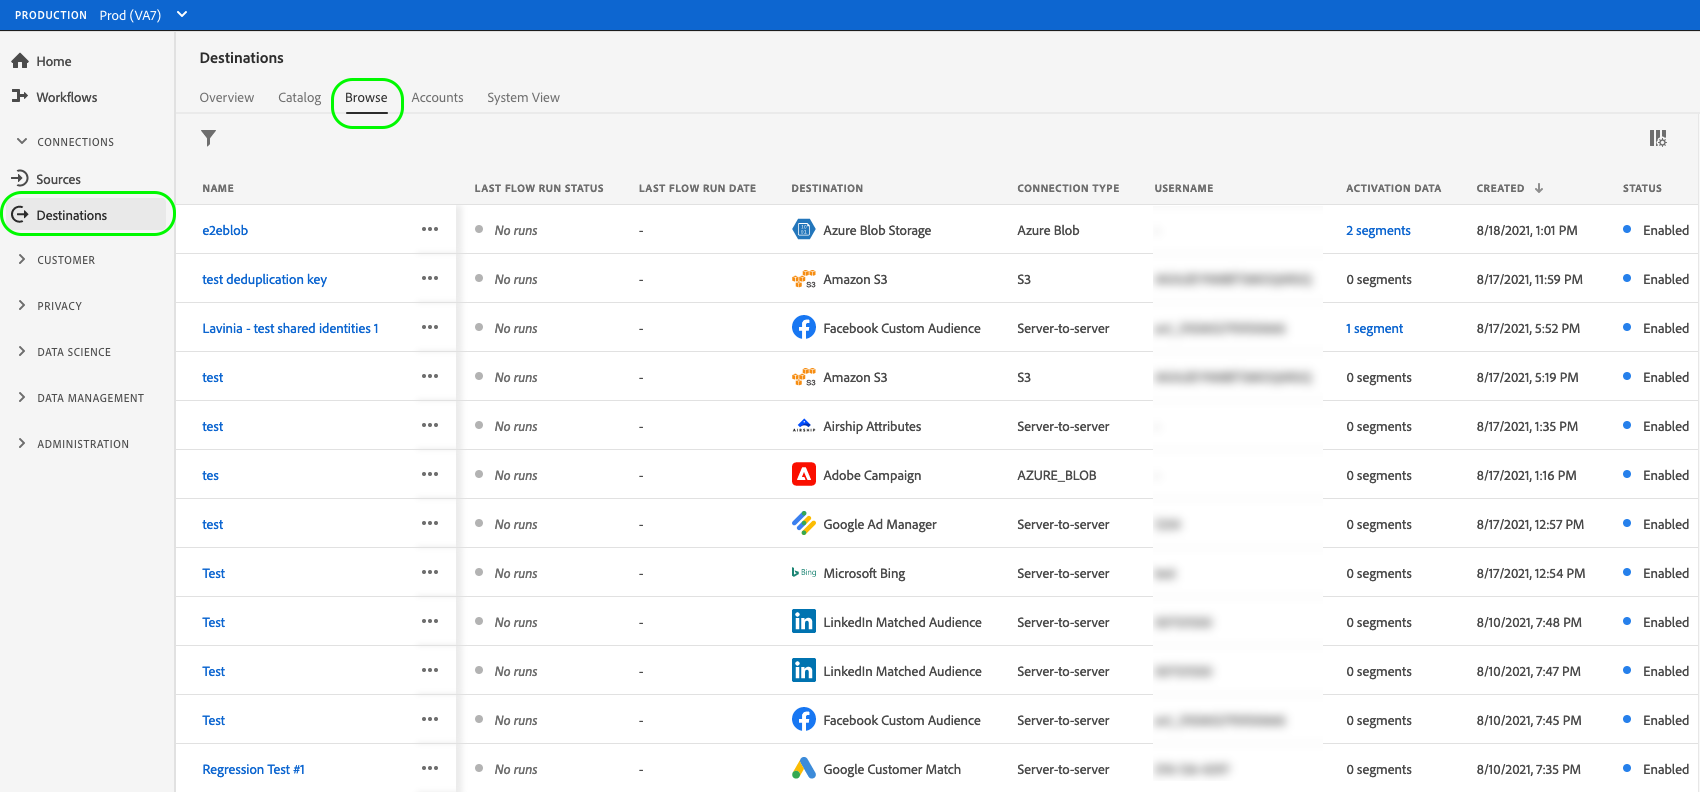
Task: Sort by Created column arrow
Action: (x=1539, y=188)
